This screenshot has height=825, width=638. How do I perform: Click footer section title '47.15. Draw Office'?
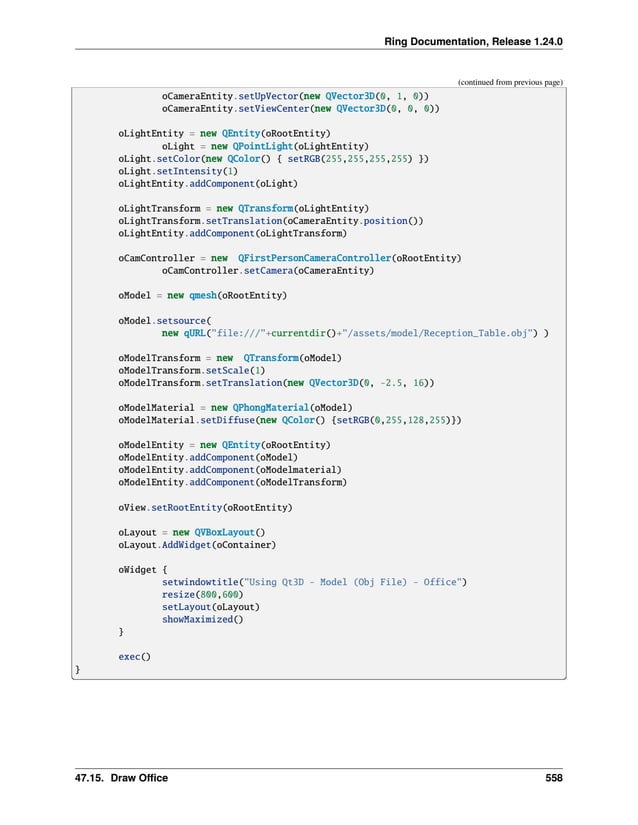121,778
